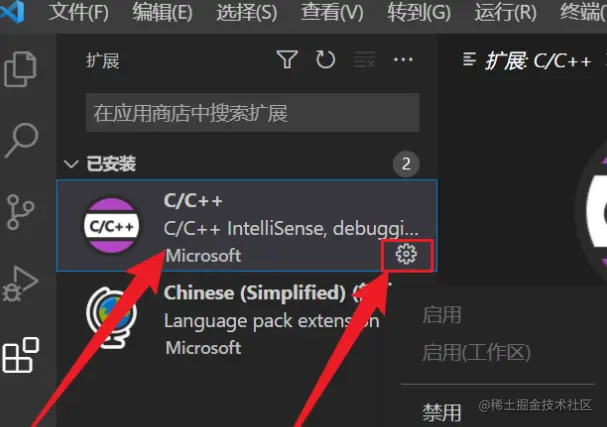This screenshot has width=607, height=427.
Task: Click the filter extensions funnel icon
Action: [287, 60]
